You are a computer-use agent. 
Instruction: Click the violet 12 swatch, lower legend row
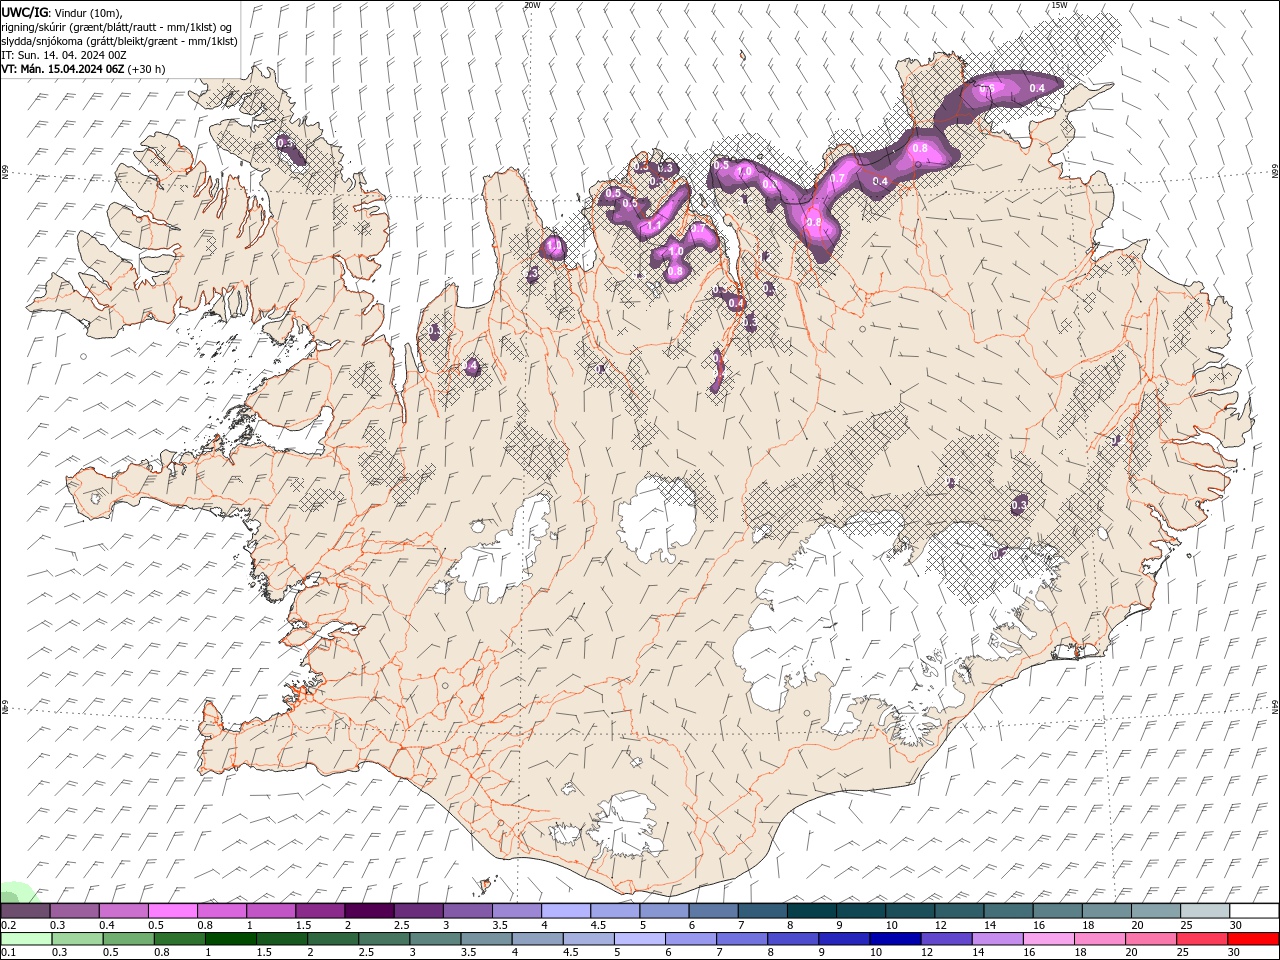pos(946,939)
